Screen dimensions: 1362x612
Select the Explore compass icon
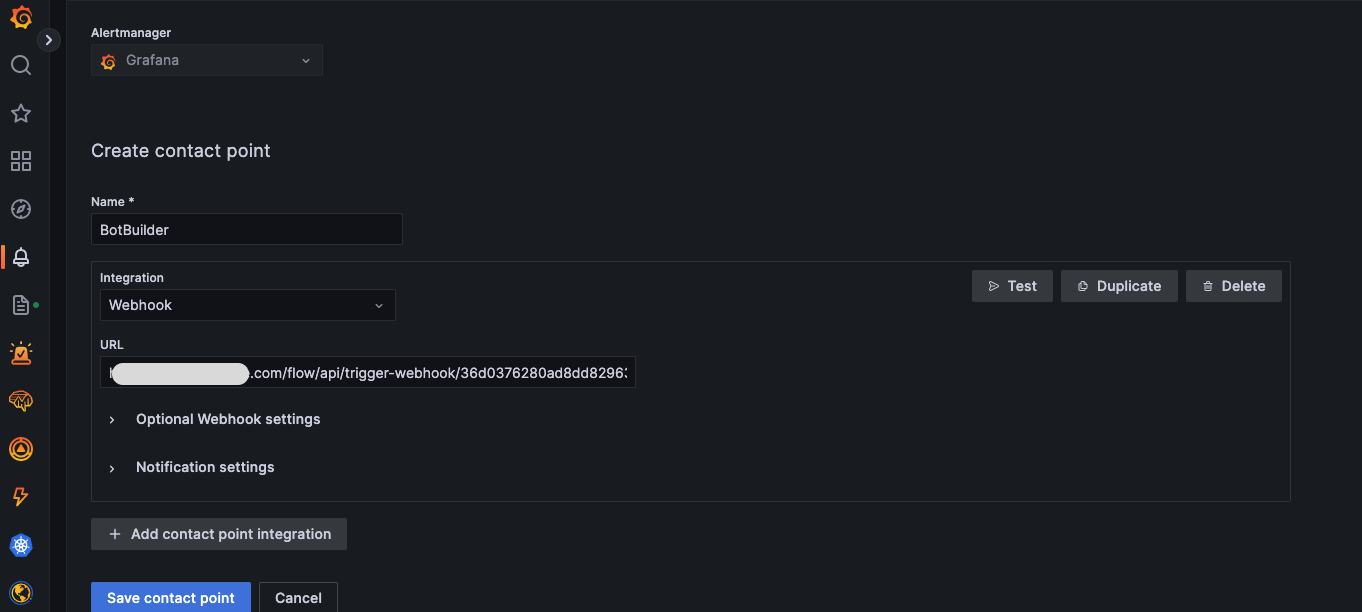[x=21, y=209]
